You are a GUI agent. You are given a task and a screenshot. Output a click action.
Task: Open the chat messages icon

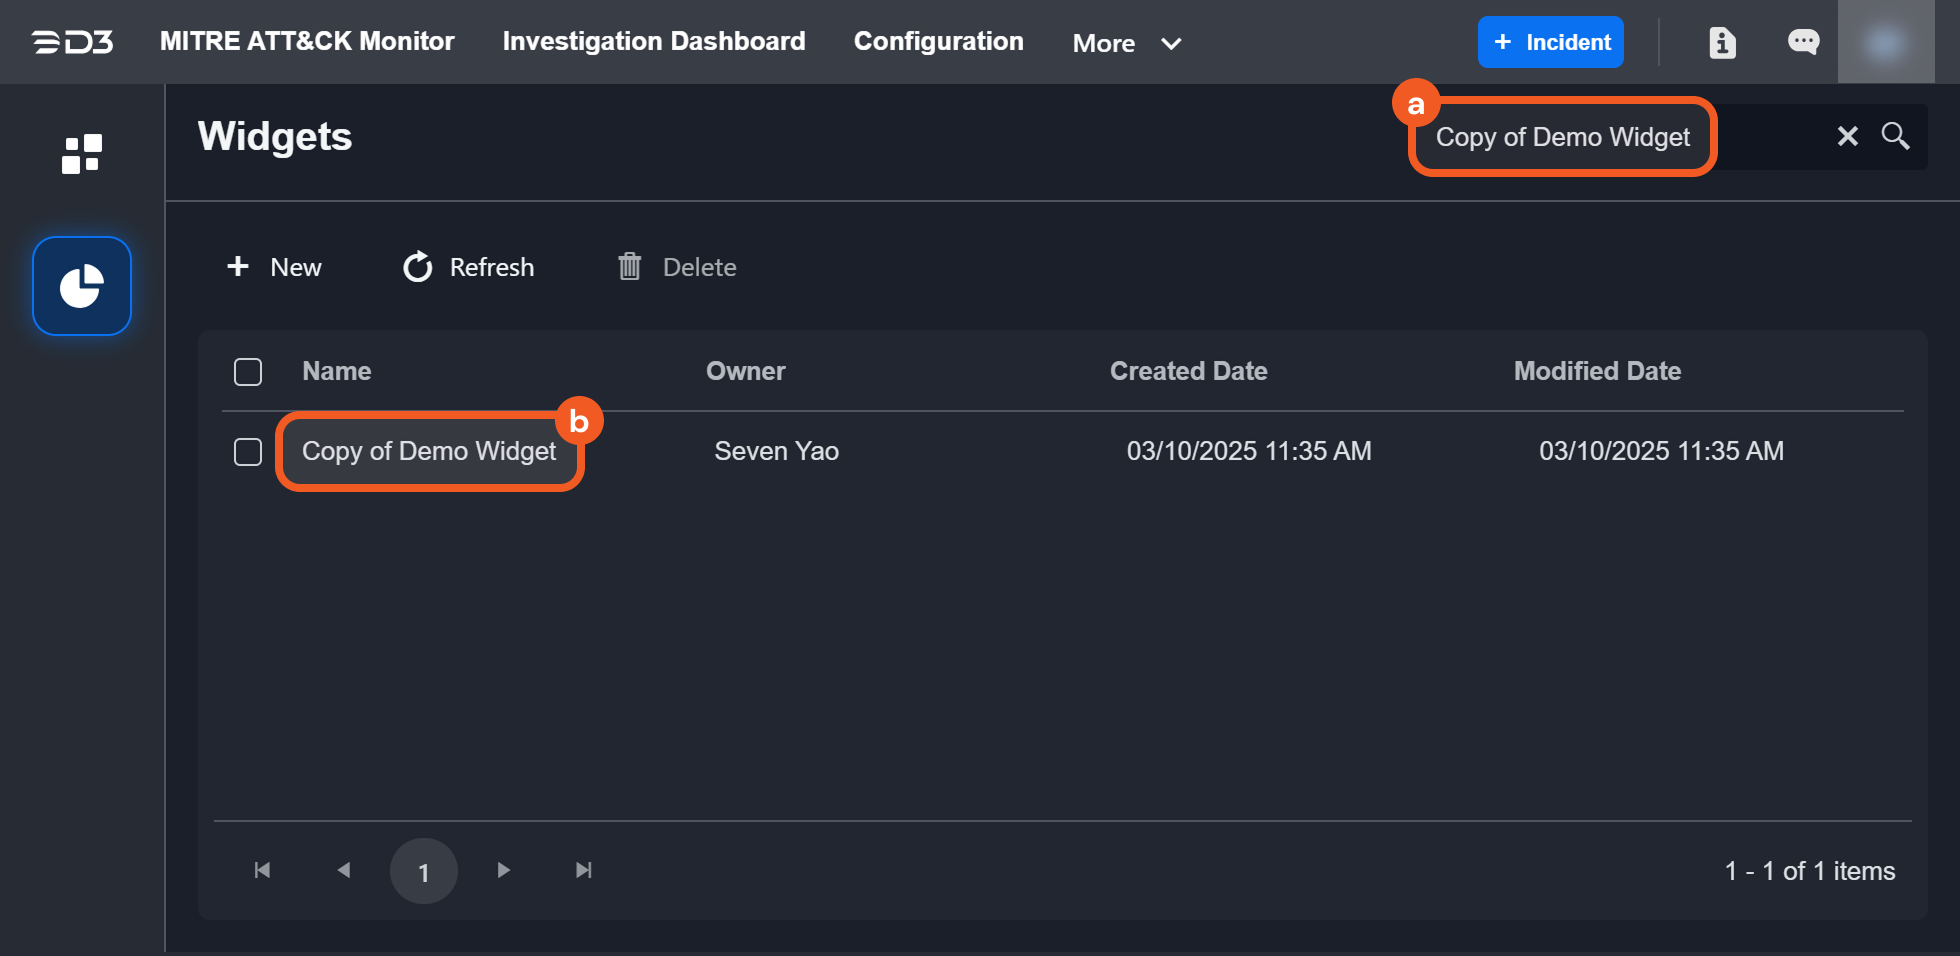1803,42
